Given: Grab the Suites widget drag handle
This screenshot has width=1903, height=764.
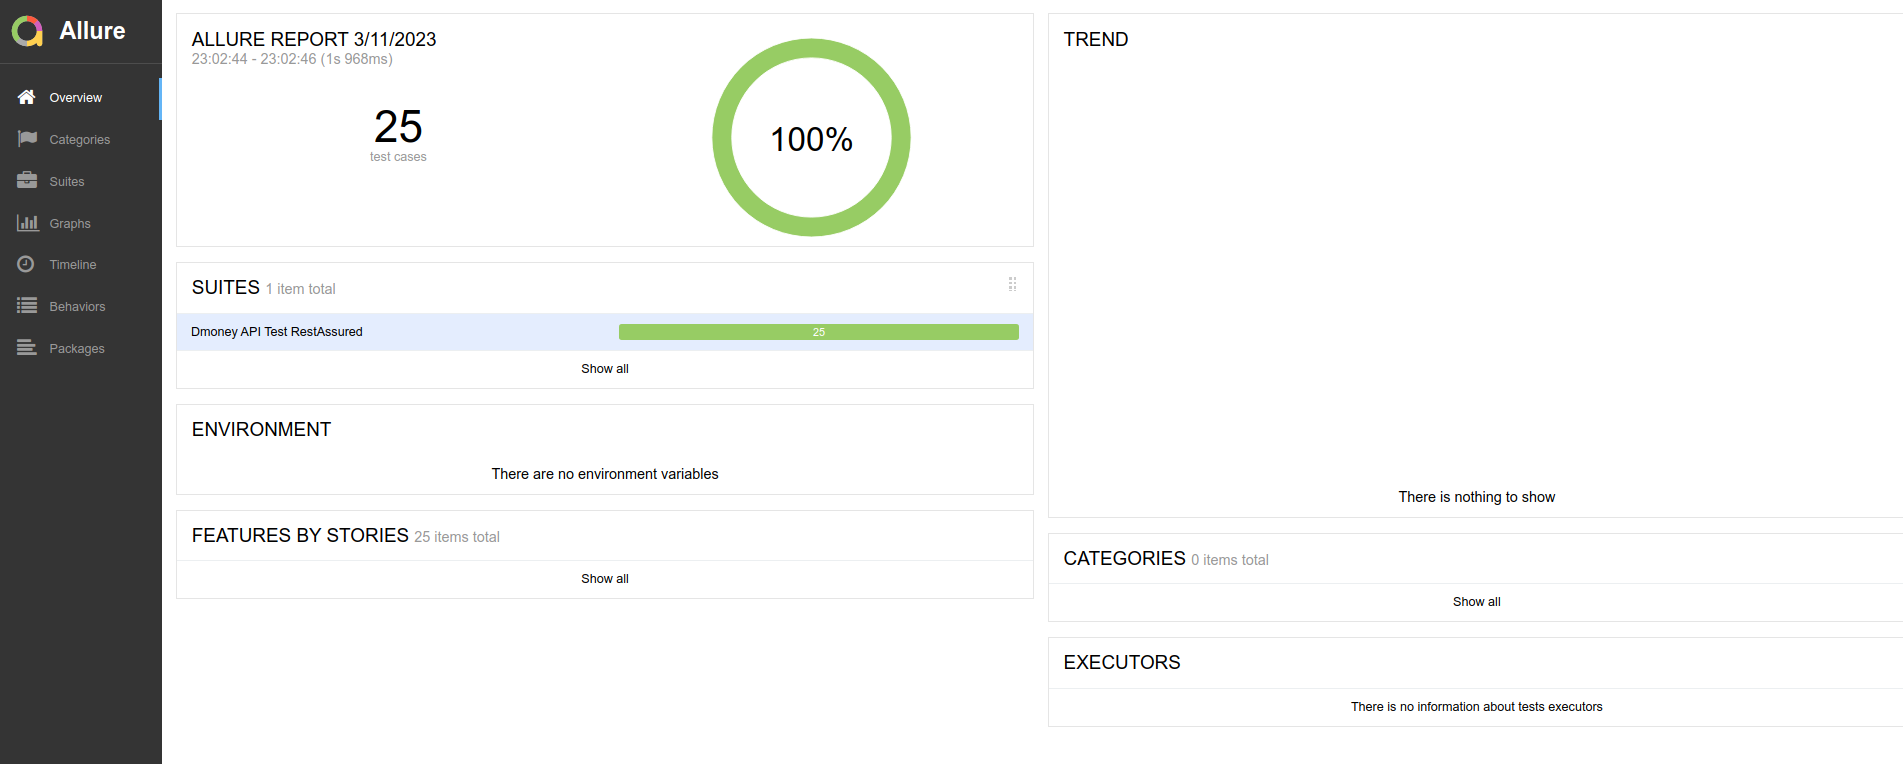Looking at the screenshot, I should tap(1012, 284).
